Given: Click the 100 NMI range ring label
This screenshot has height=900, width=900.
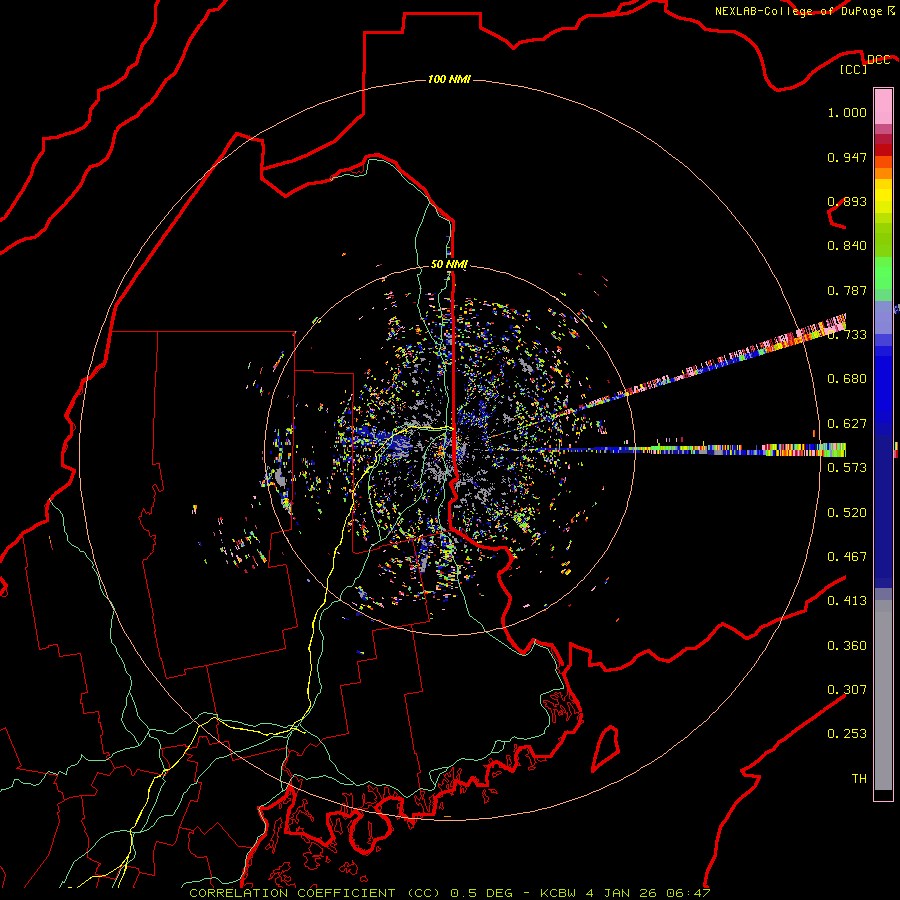Looking at the screenshot, I should click(x=449, y=79).
